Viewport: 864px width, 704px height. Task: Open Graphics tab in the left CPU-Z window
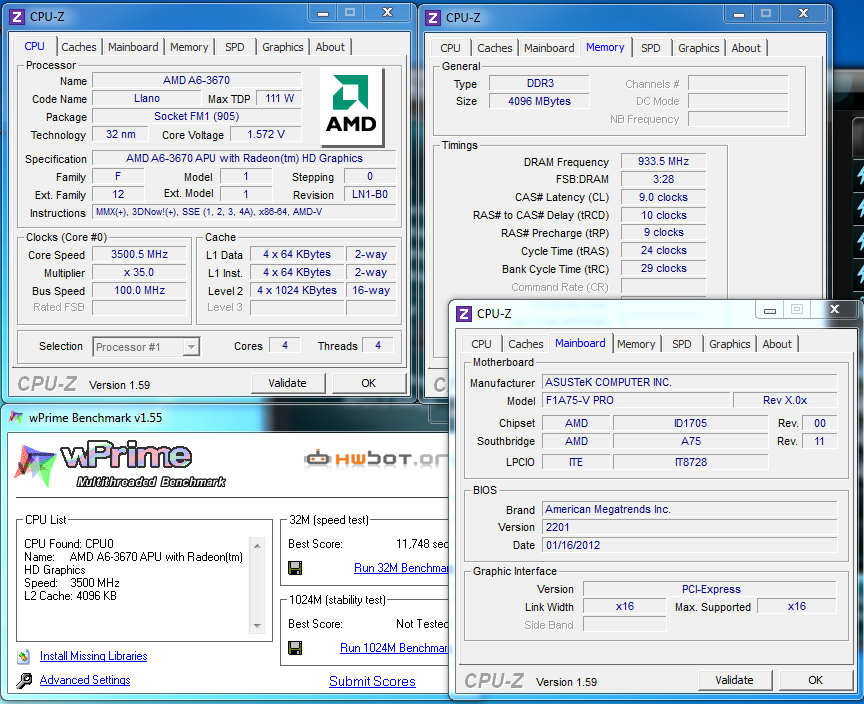(283, 47)
